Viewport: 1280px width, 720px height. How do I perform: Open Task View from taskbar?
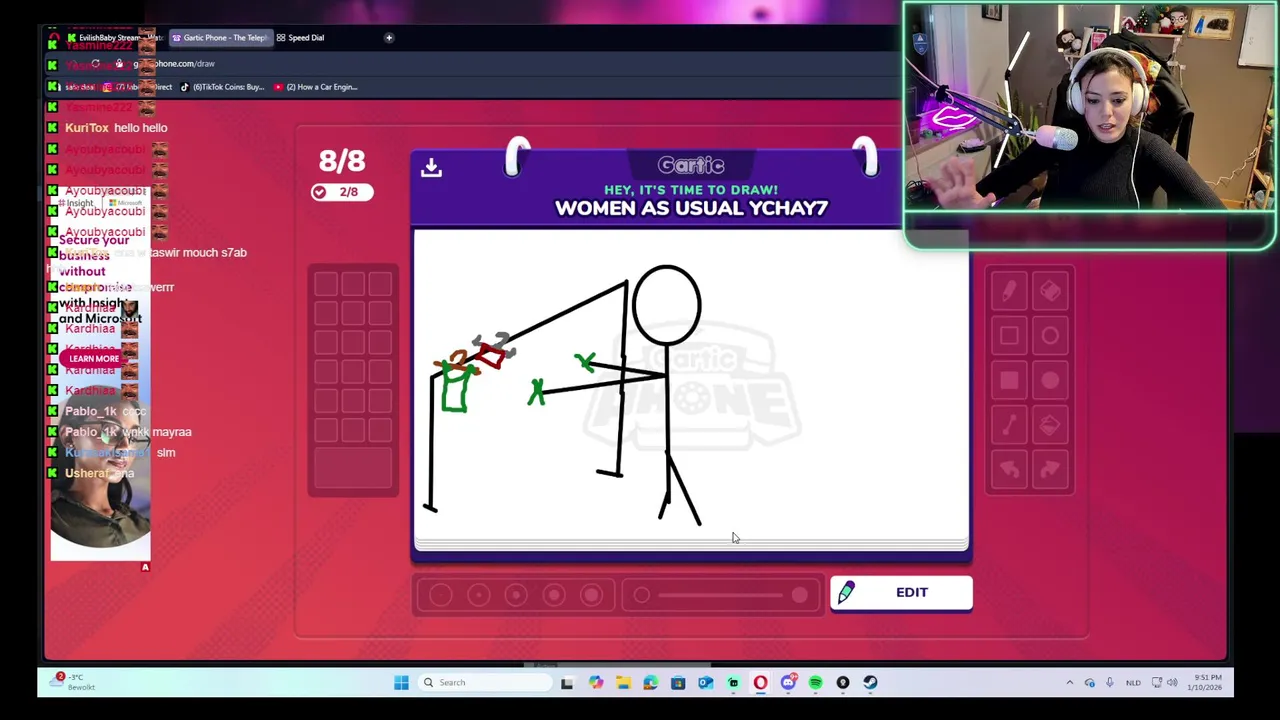(567, 683)
